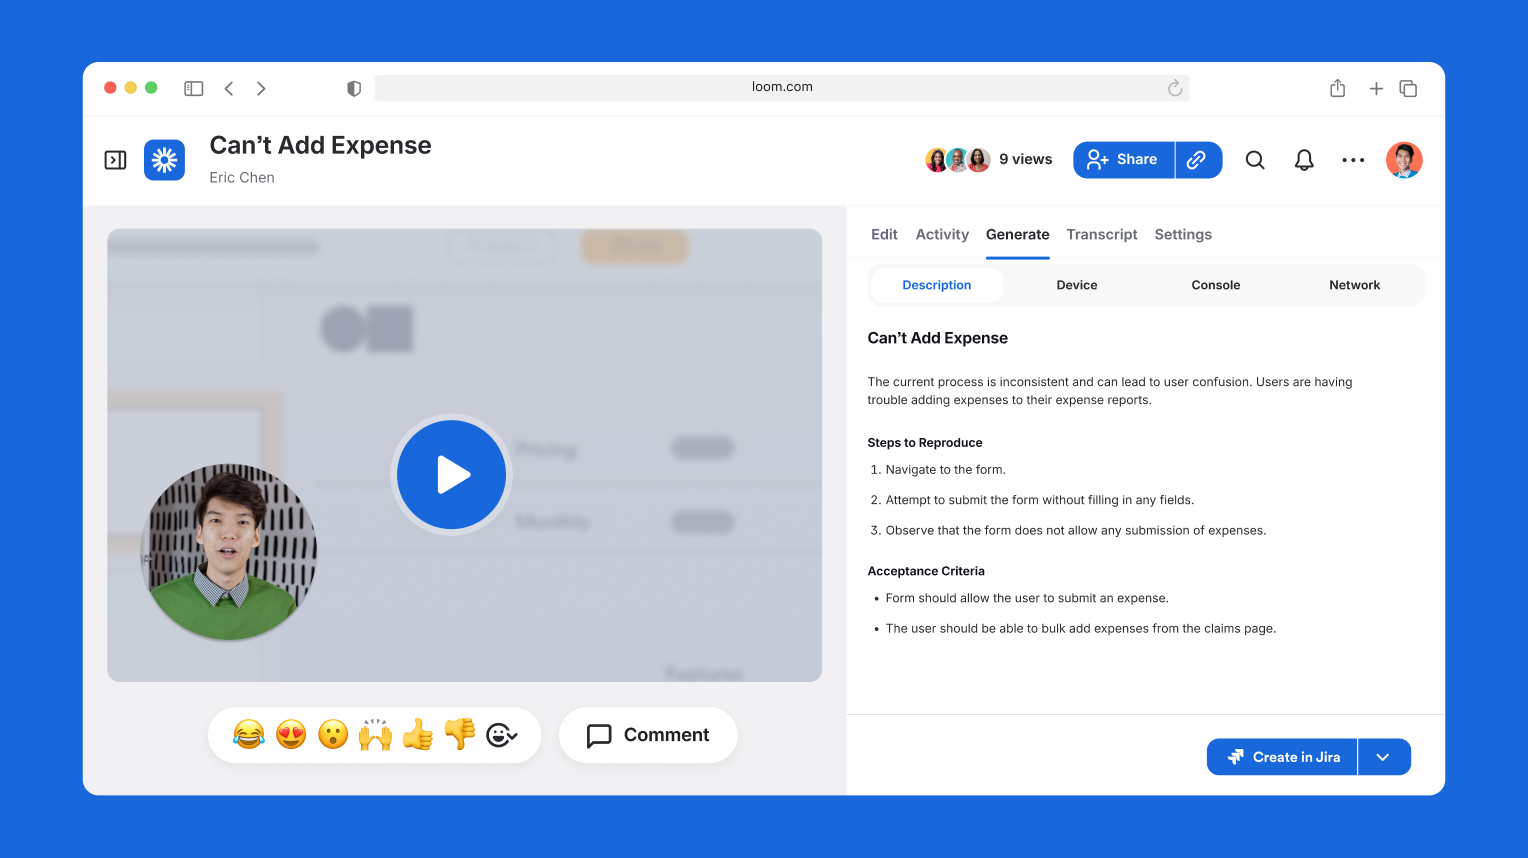Open the more options menu
Viewport: 1528px width, 858px height.
pos(1353,159)
